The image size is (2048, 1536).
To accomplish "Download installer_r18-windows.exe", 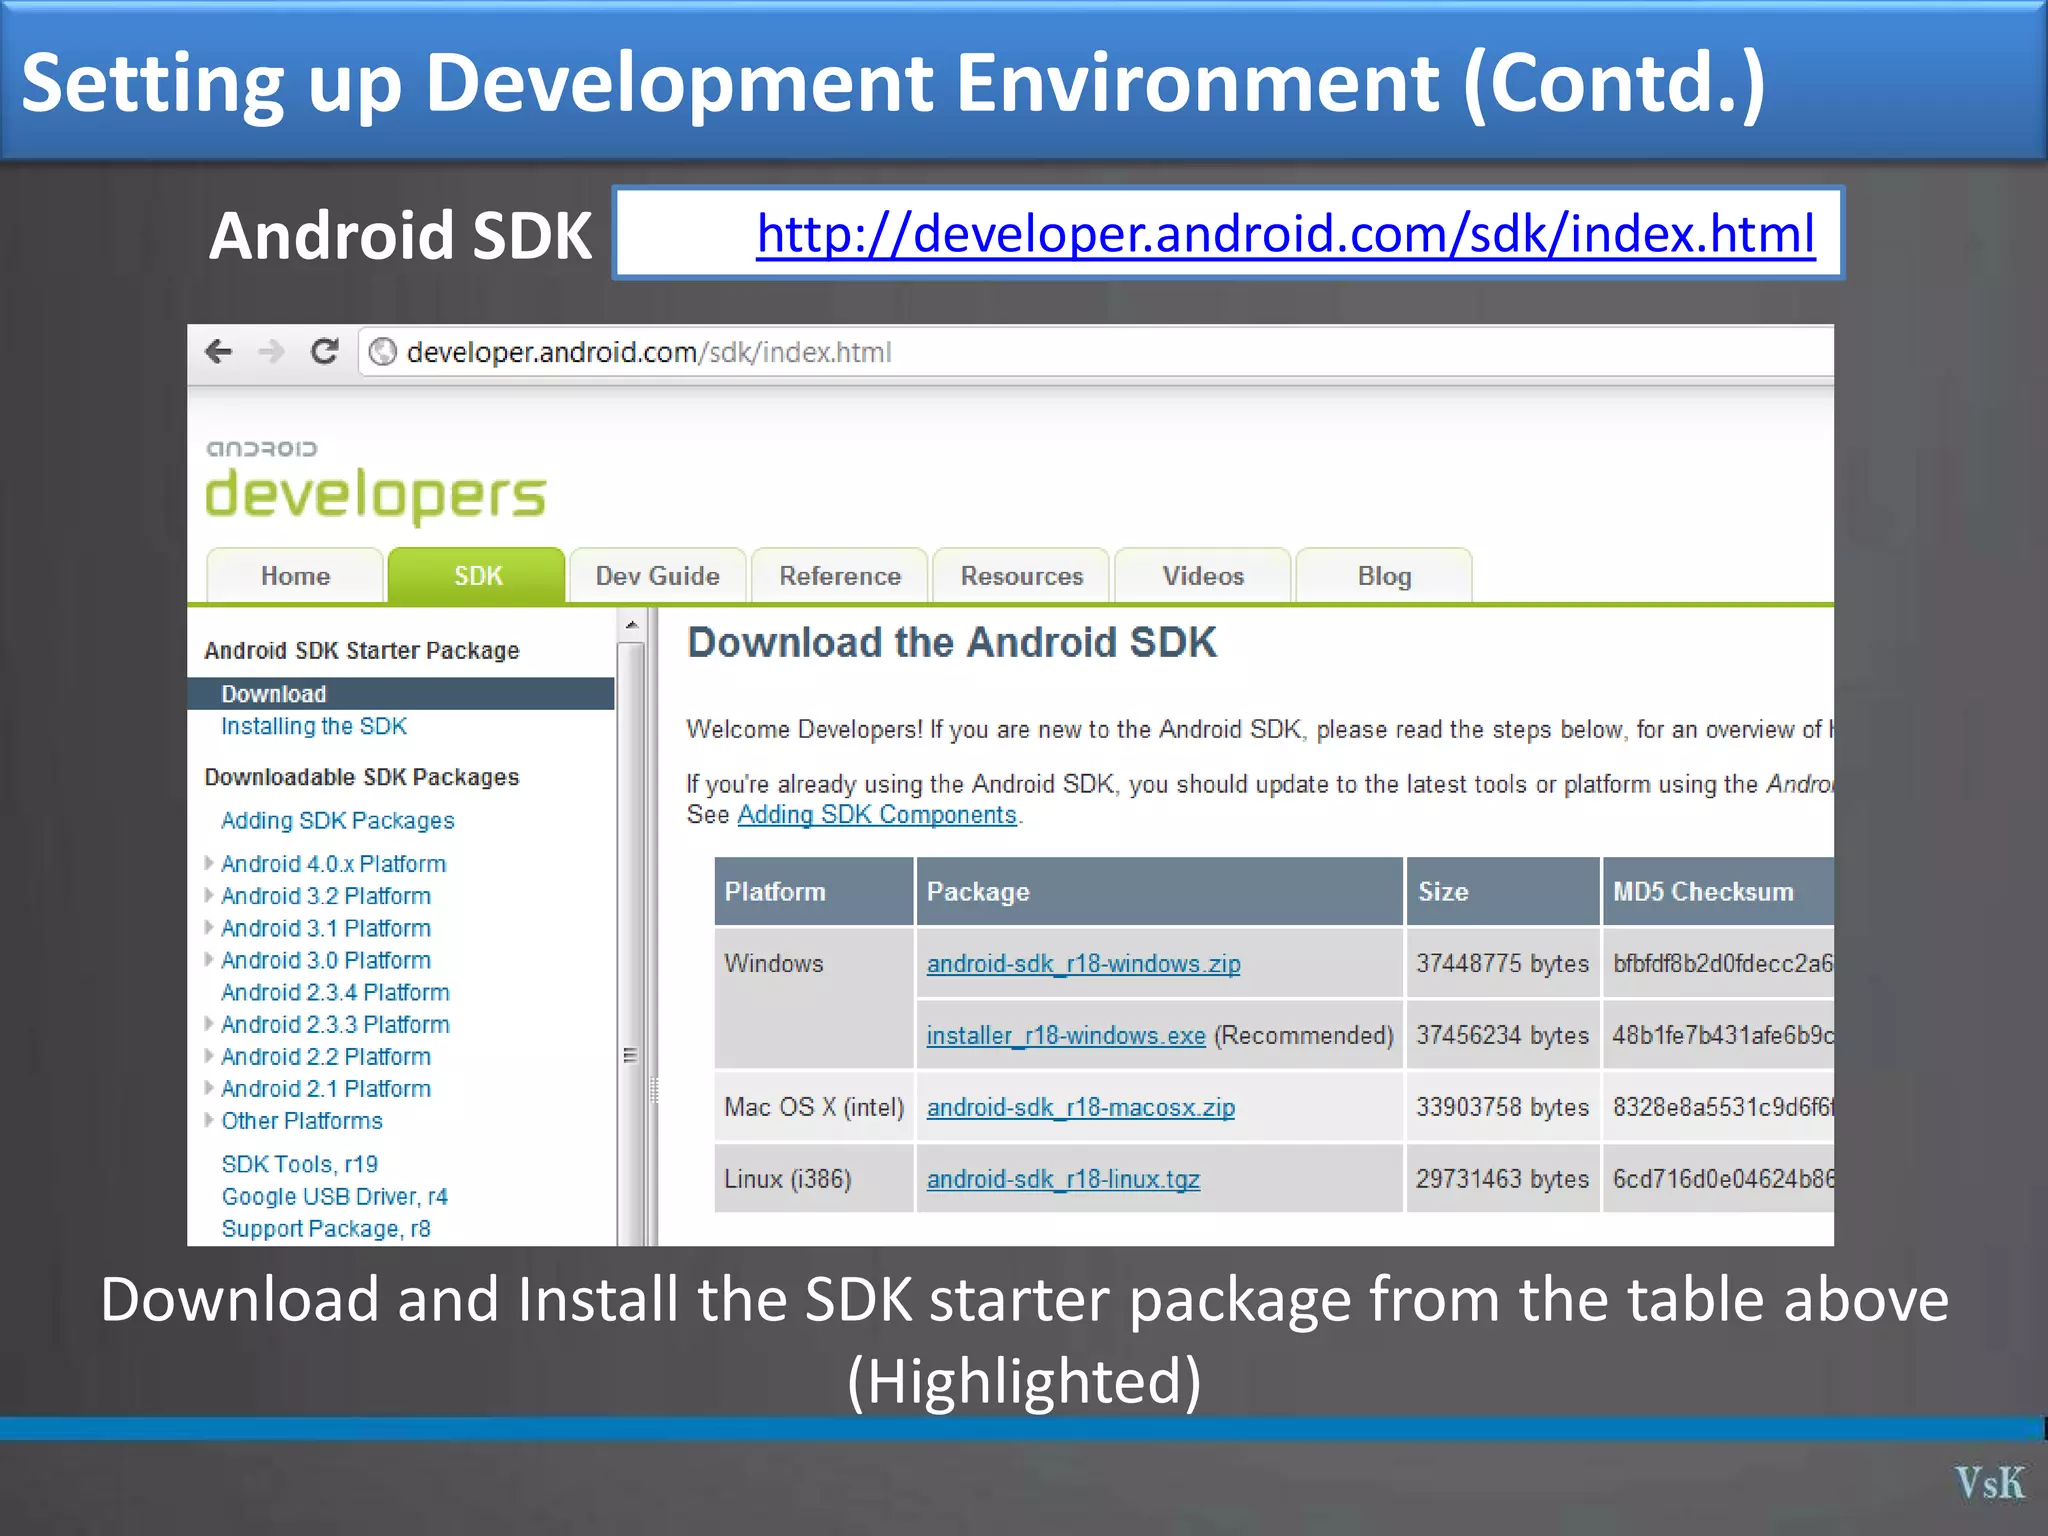I will click(1066, 1035).
